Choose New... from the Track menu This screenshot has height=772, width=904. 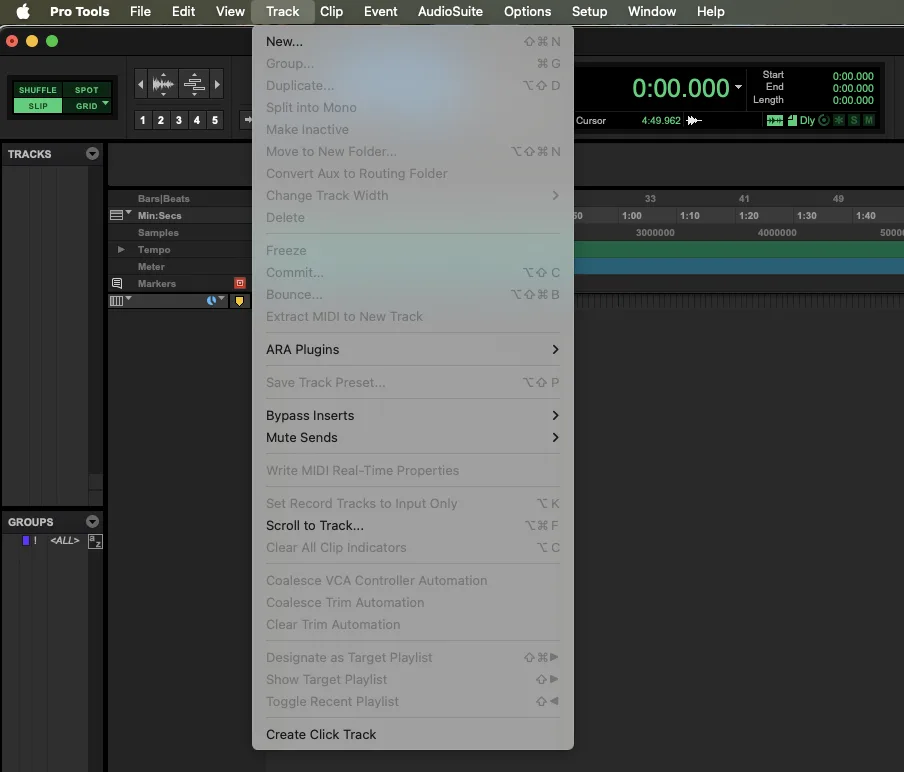(x=413, y=42)
